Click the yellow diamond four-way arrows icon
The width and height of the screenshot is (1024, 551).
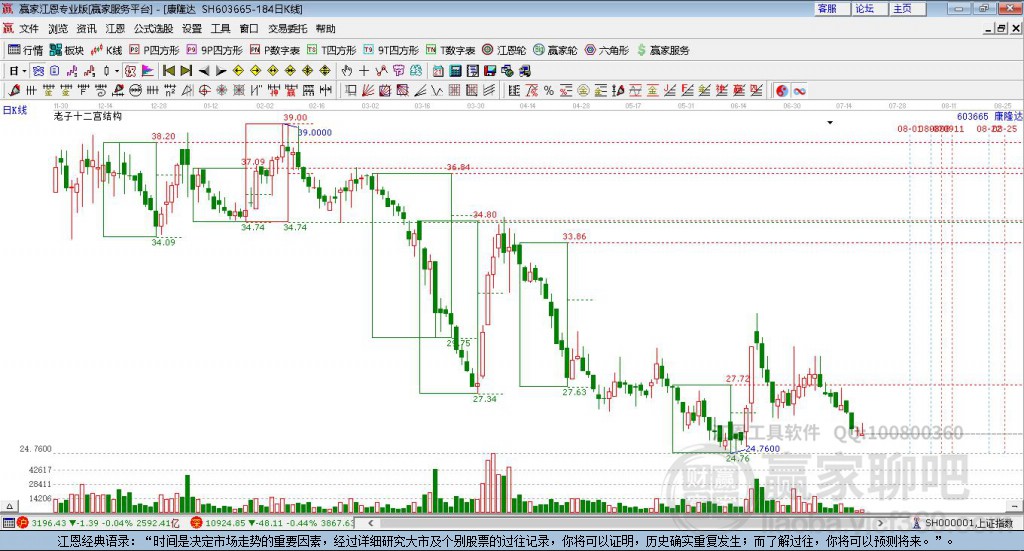tap(308, 71)
